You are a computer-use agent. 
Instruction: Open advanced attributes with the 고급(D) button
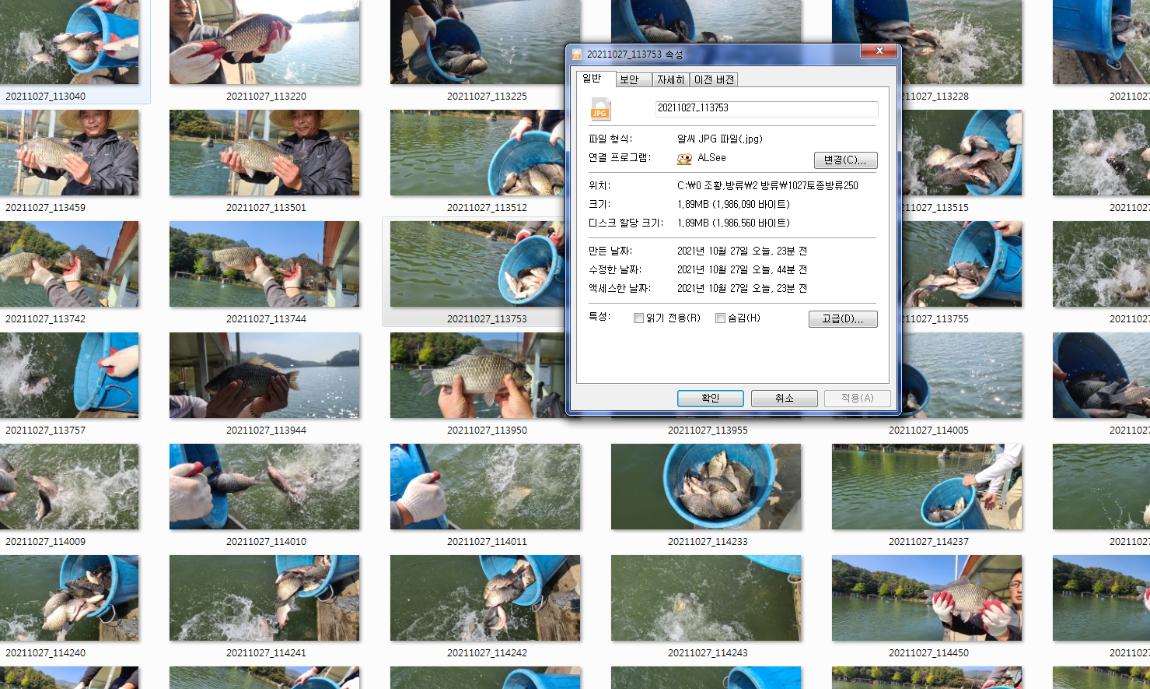click(842, 319)
